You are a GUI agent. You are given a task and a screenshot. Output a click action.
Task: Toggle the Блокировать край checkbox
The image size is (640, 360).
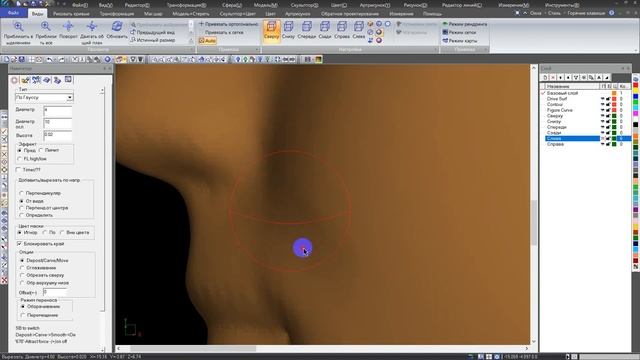pos(19,244)
